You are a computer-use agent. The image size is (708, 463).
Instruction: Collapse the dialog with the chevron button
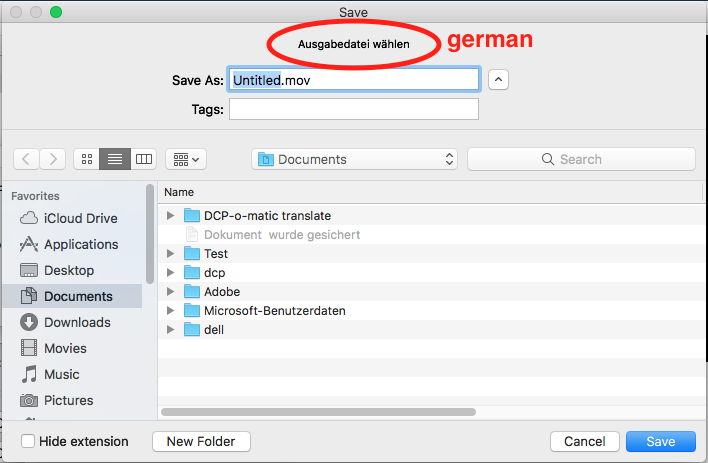point(498,80)
